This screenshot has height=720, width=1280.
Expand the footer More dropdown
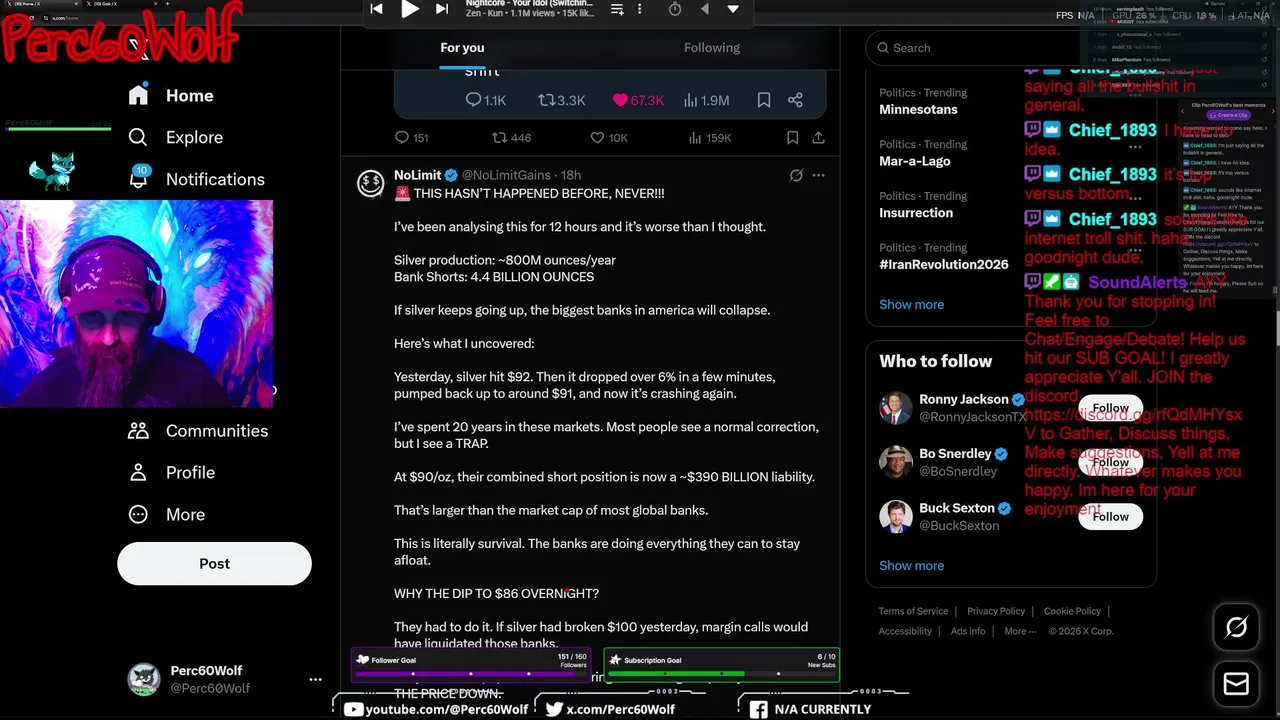(1020, 631)
